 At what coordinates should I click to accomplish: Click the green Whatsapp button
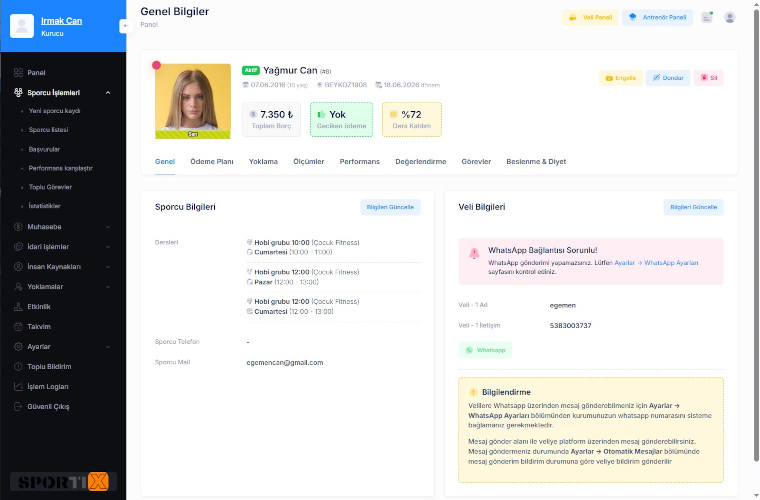click(x=485, y=350)
